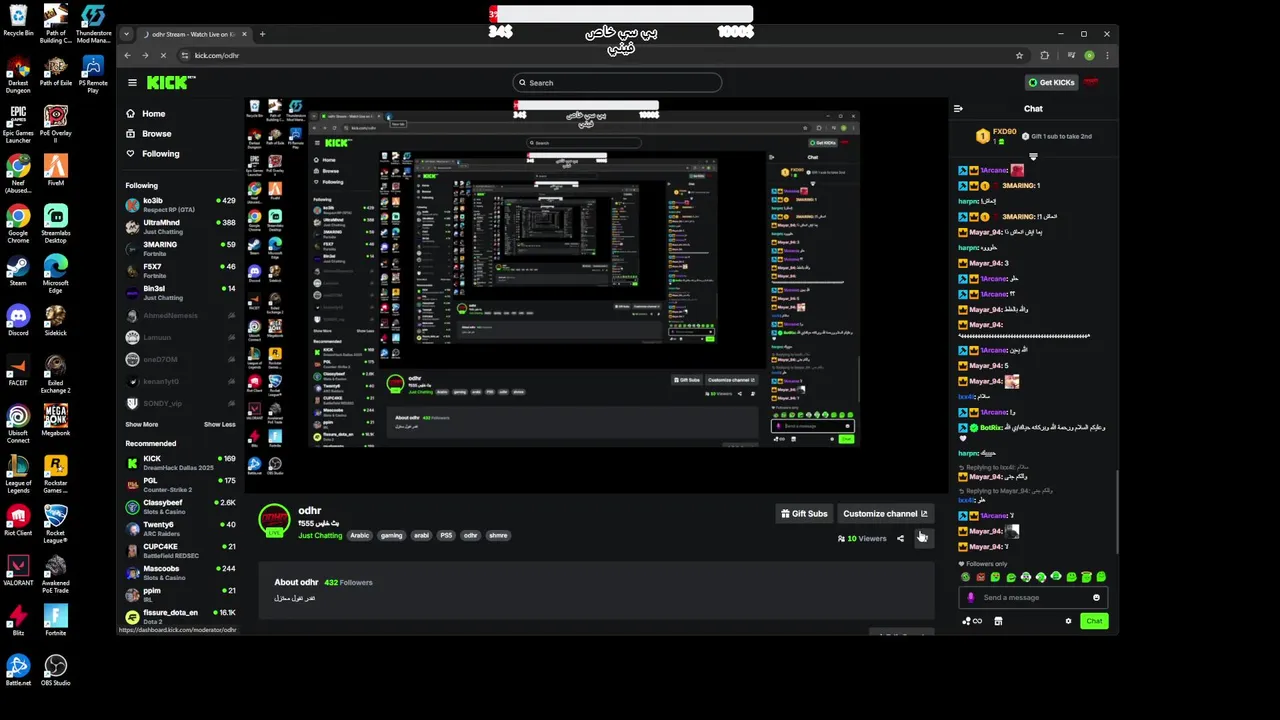Screen dimensions: 1280x720
Task: Click Get KICKs button
Action: point(1050,82)
